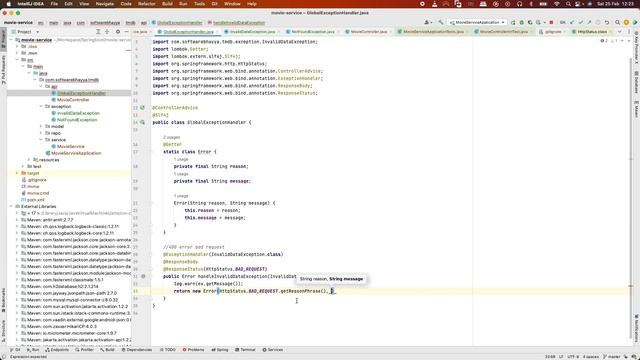
Task: Click Project panel settings gear icon
Action: (x=118, y=32)
